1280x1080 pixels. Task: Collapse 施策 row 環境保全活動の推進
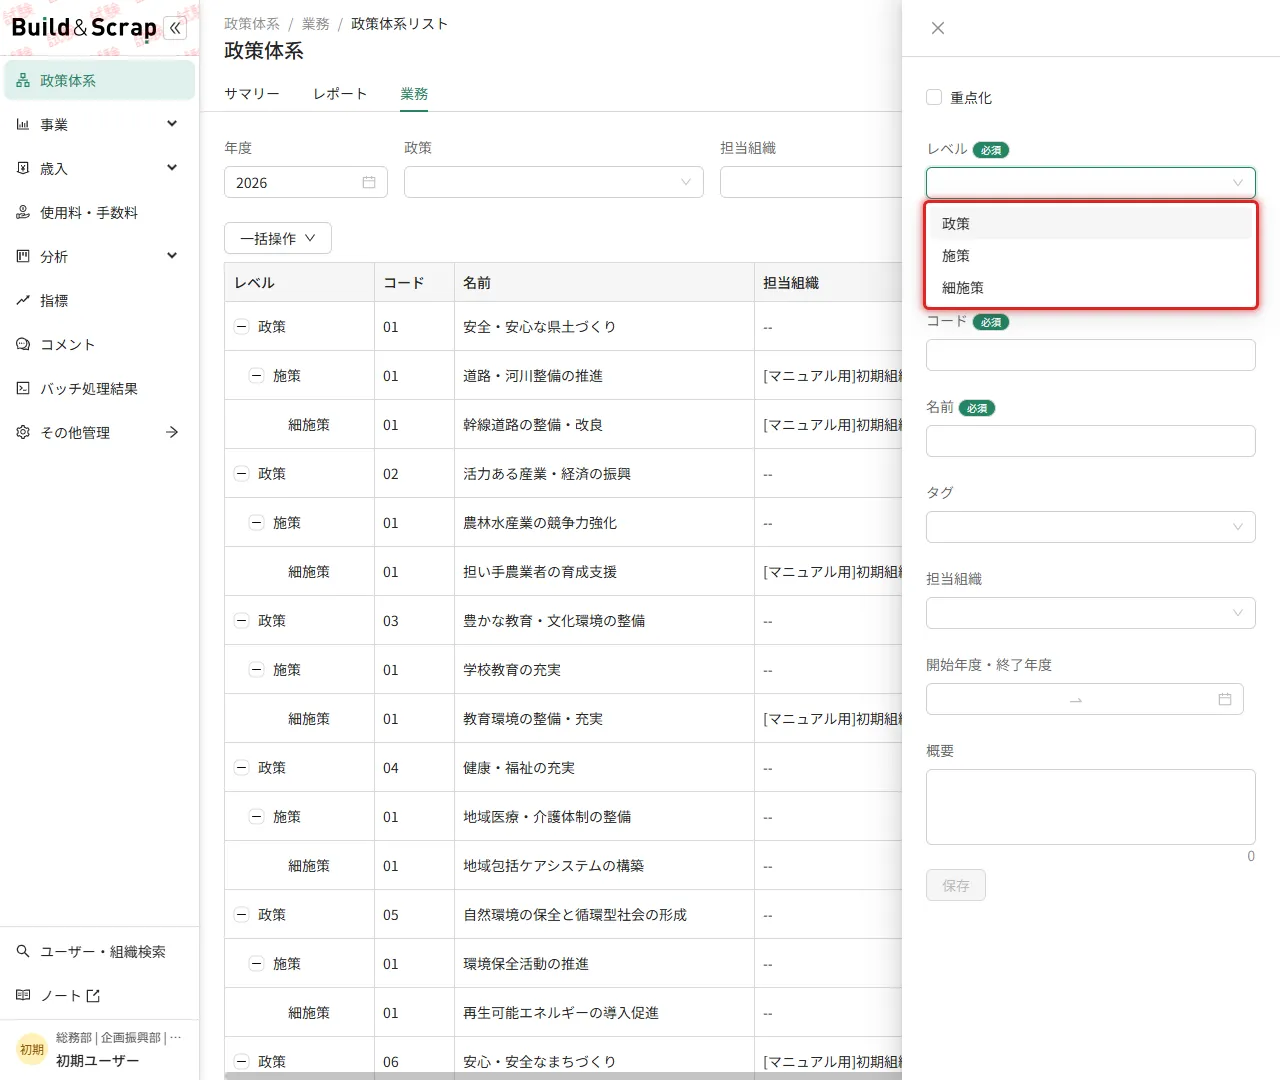[x=256, y=964]
